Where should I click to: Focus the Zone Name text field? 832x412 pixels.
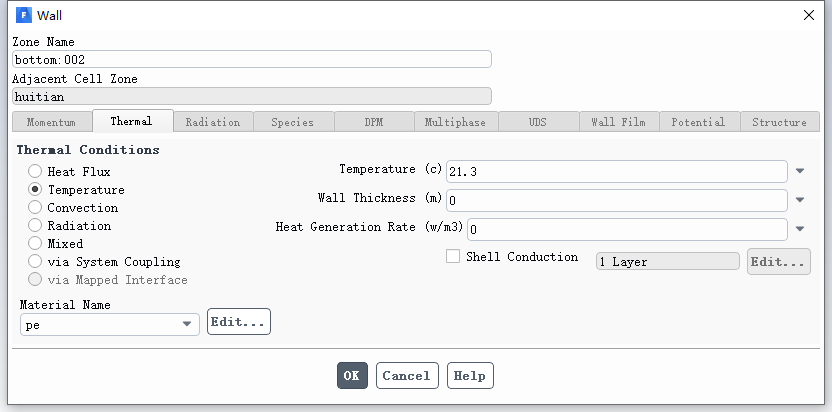251,59
